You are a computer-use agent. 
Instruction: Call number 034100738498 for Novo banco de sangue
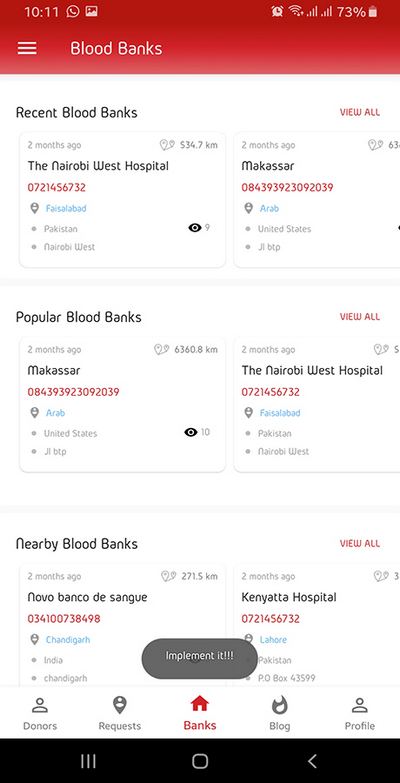64,619
